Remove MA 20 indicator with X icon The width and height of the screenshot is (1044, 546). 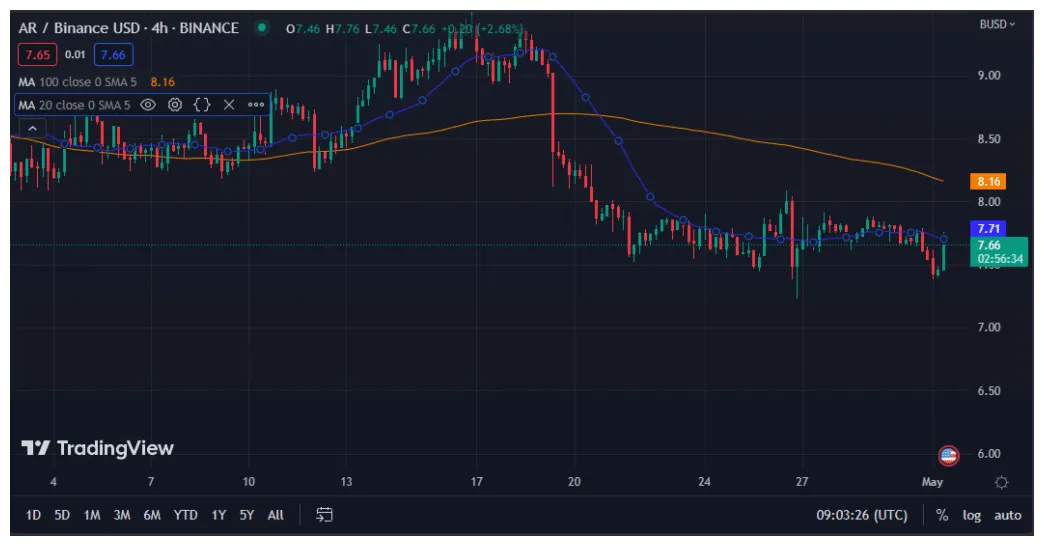coord(229,105)
